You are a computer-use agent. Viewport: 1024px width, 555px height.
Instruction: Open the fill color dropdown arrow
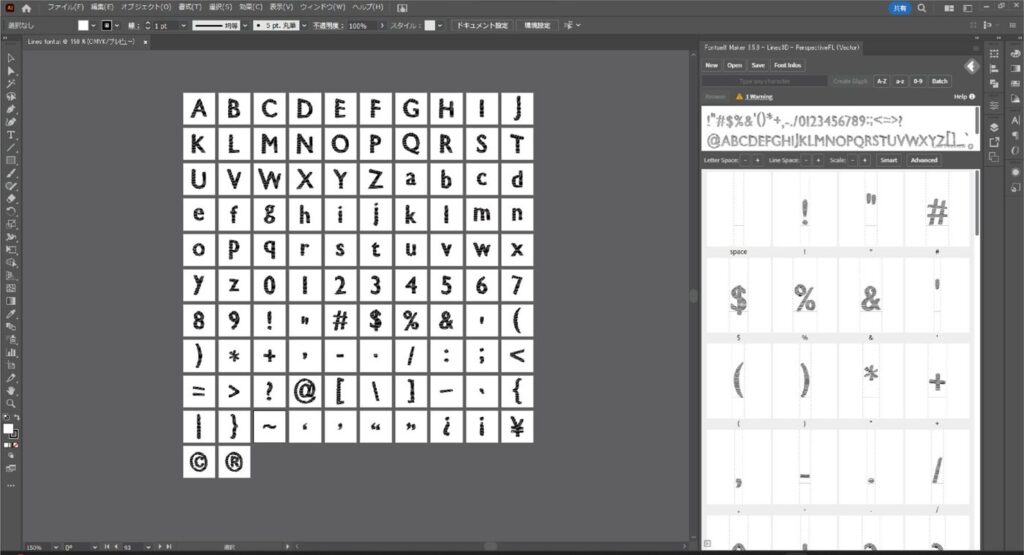93,25
